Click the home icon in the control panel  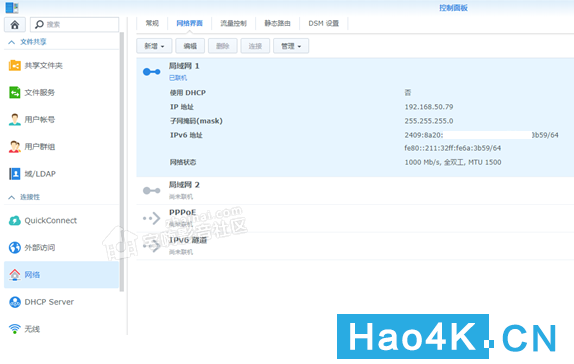[15, 25]
